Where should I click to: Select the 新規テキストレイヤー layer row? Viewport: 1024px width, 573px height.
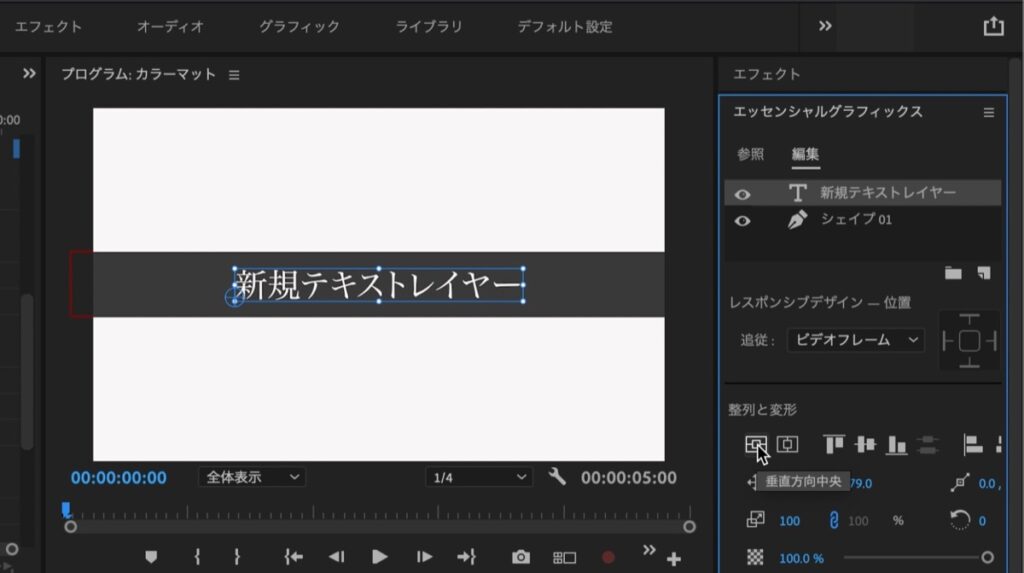pos(863,193)
